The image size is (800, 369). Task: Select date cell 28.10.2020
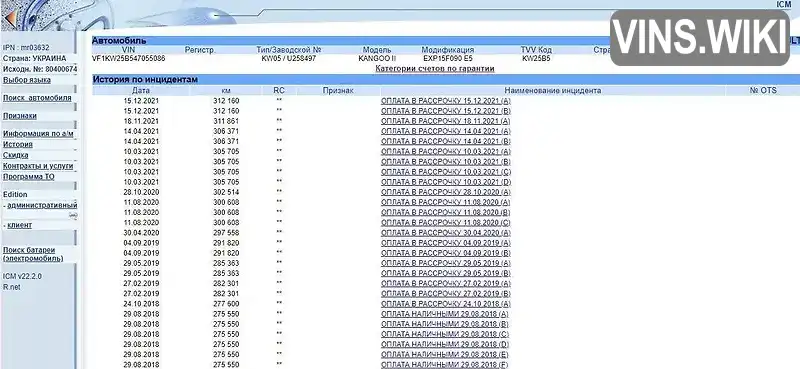(141, 192)
